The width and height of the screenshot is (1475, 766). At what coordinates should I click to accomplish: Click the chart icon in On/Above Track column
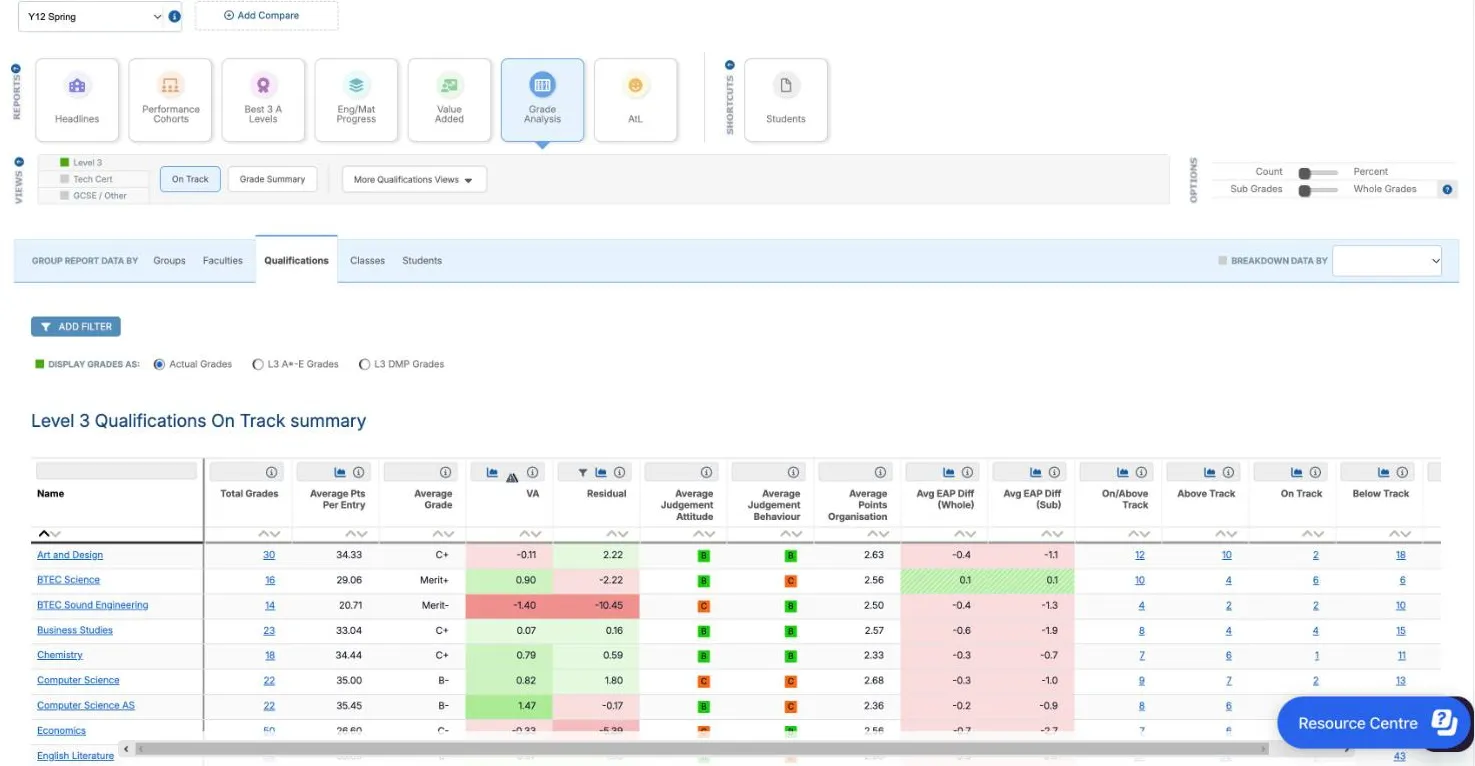pyautogui.click(x=1123, y=472)
